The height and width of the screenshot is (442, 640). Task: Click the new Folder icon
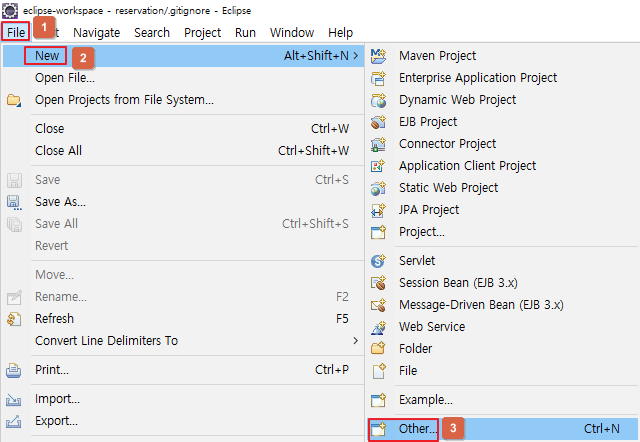coord(378,349)
